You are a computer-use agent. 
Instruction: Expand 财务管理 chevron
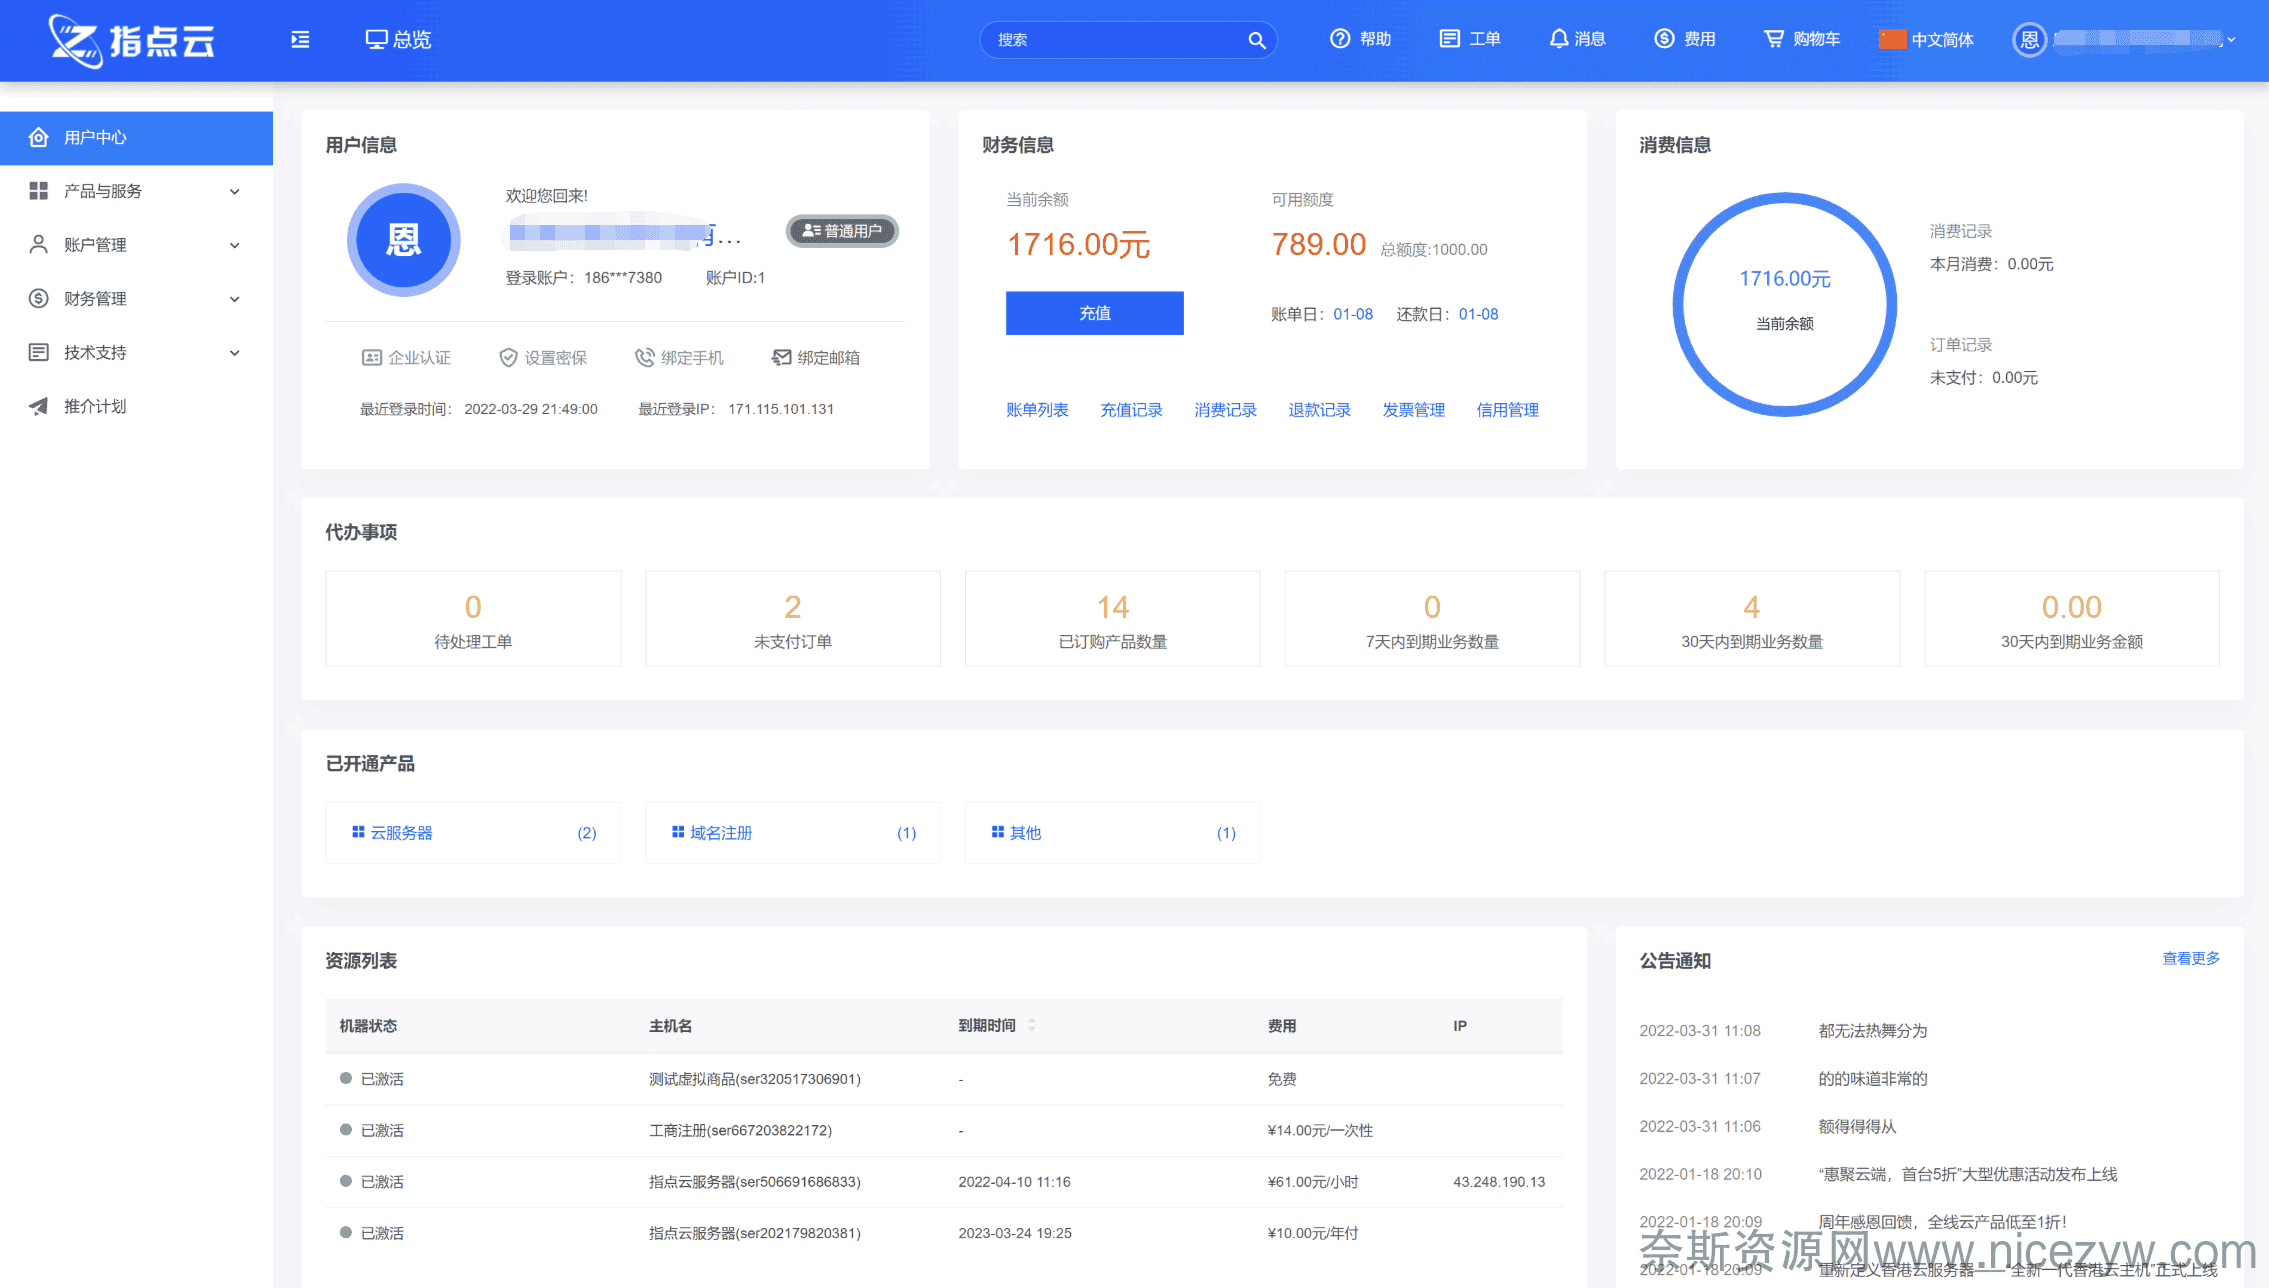(x=235, y=299)
